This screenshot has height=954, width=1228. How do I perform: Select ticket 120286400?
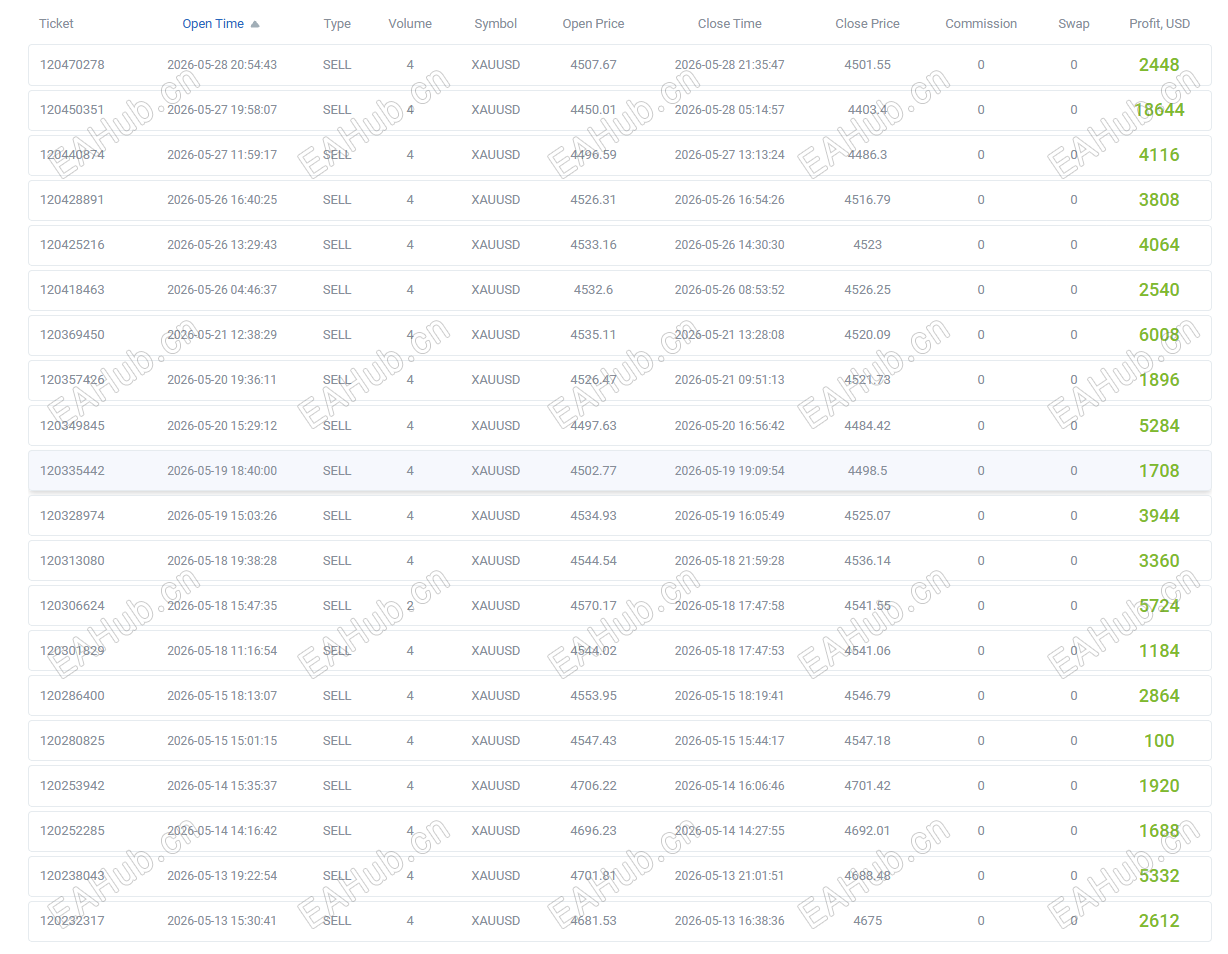pyautogui.click(x=72, y=696)
